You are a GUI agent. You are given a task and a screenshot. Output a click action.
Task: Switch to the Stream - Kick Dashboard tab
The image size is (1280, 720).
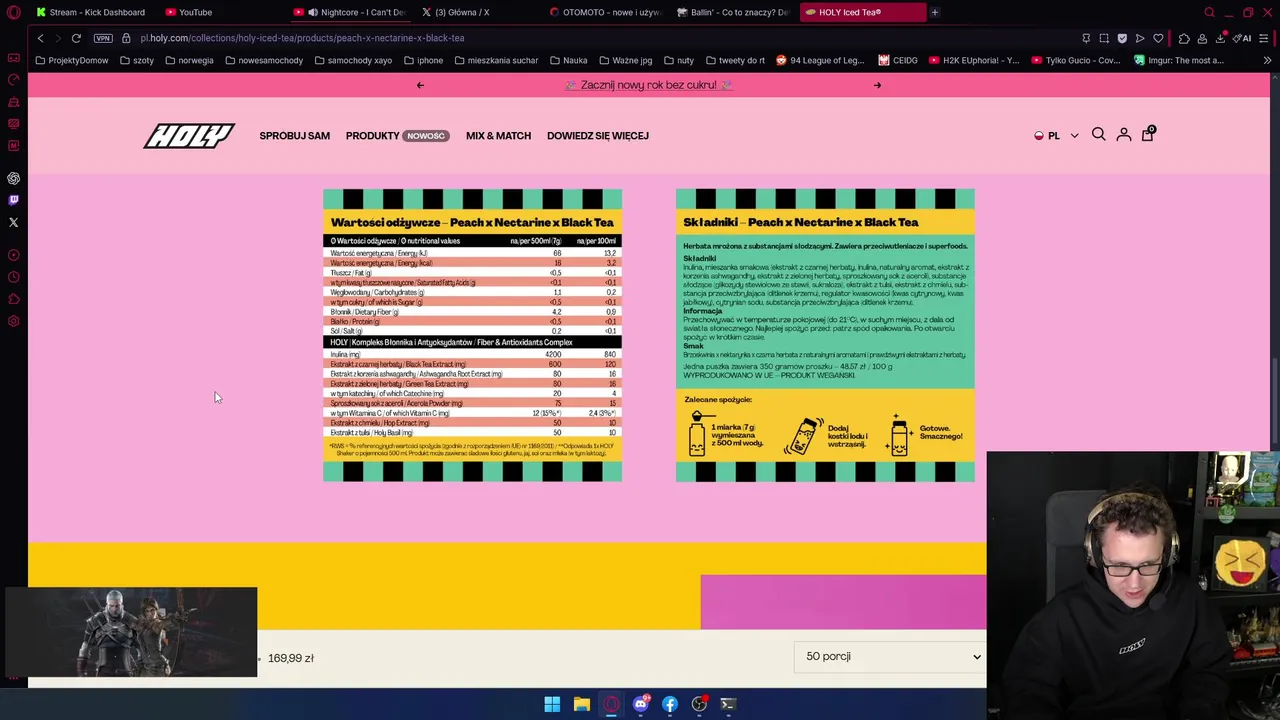pos(91,12)
